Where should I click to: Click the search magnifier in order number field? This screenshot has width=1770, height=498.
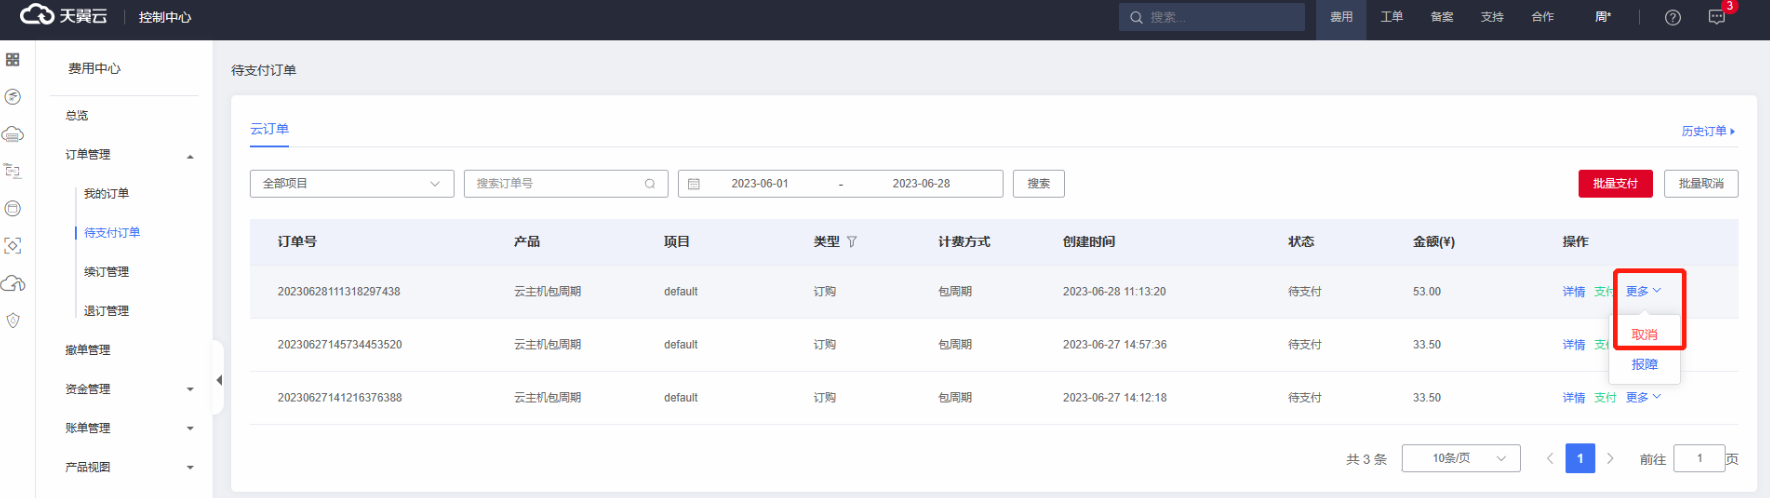[649, 184]
